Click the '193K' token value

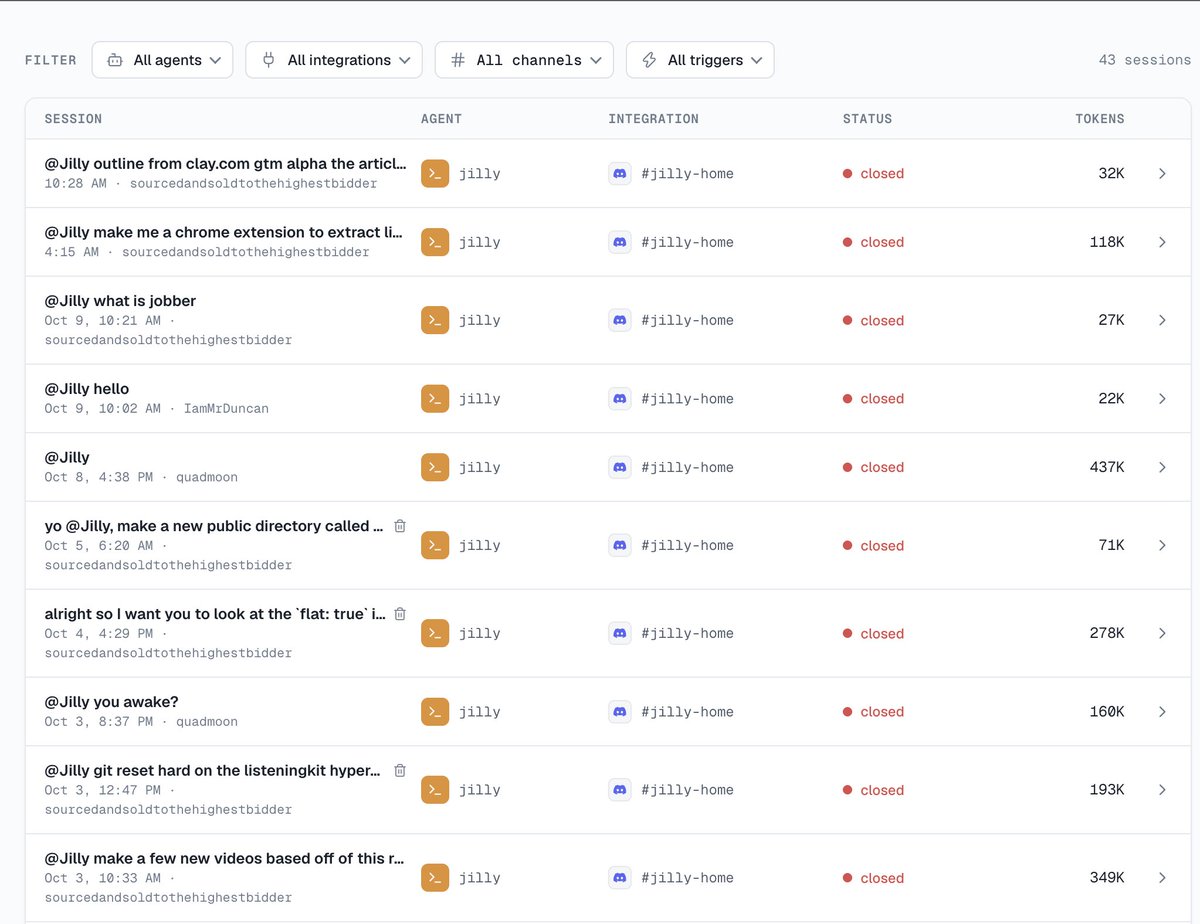[x=1107, y=790]
